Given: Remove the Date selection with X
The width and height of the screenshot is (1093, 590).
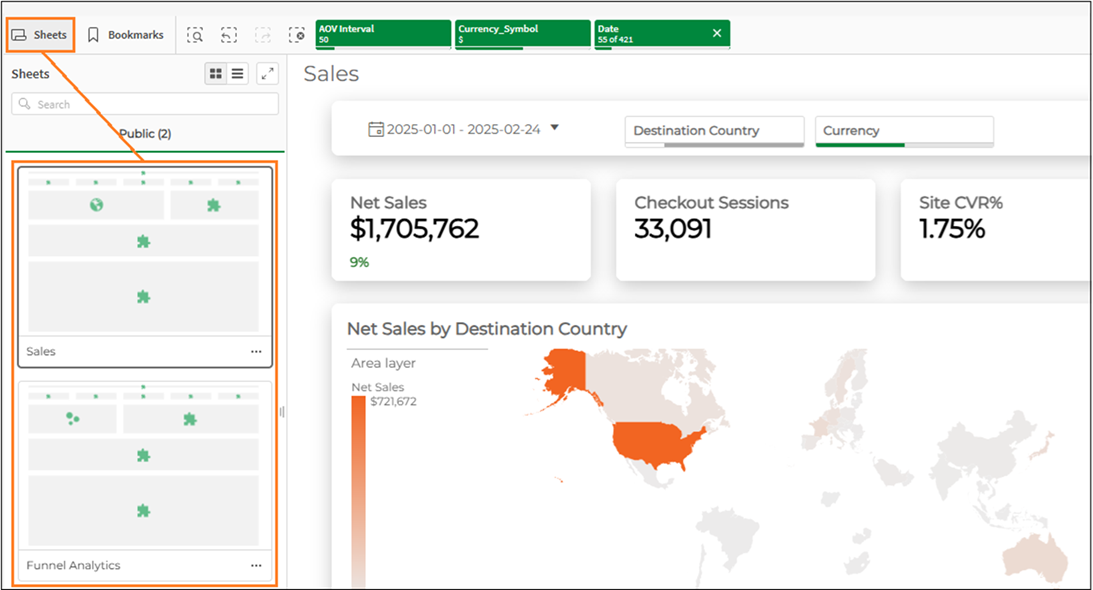Looking at the screenshot, I should pos(716,33).
